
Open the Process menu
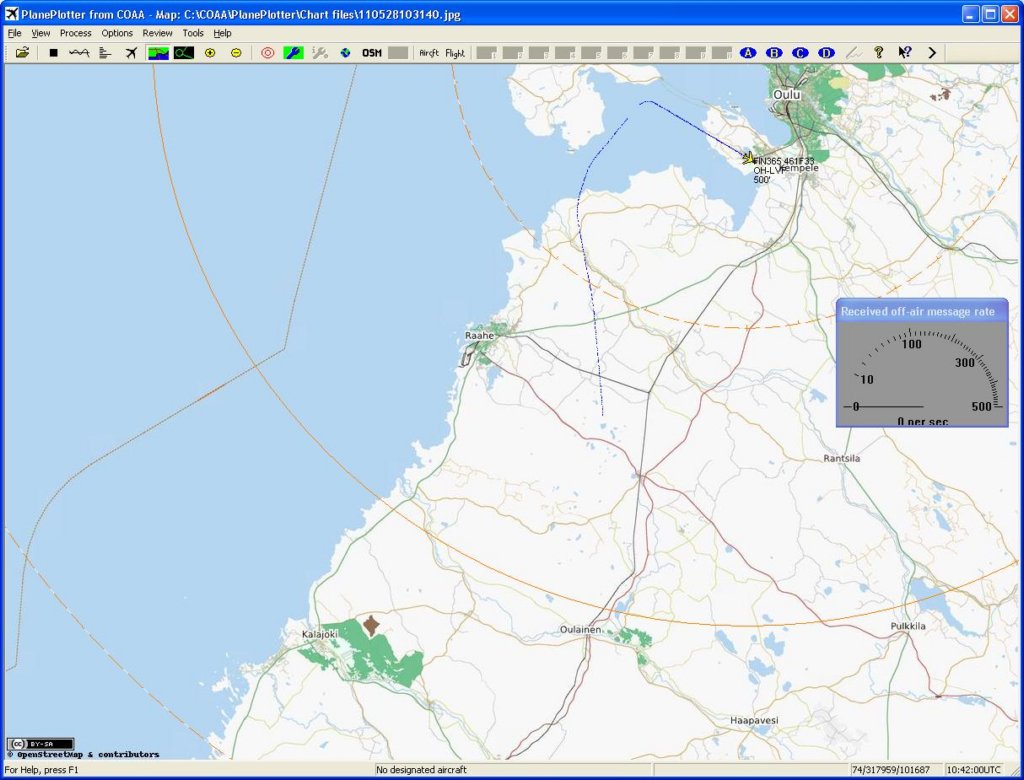pos(75,33)
